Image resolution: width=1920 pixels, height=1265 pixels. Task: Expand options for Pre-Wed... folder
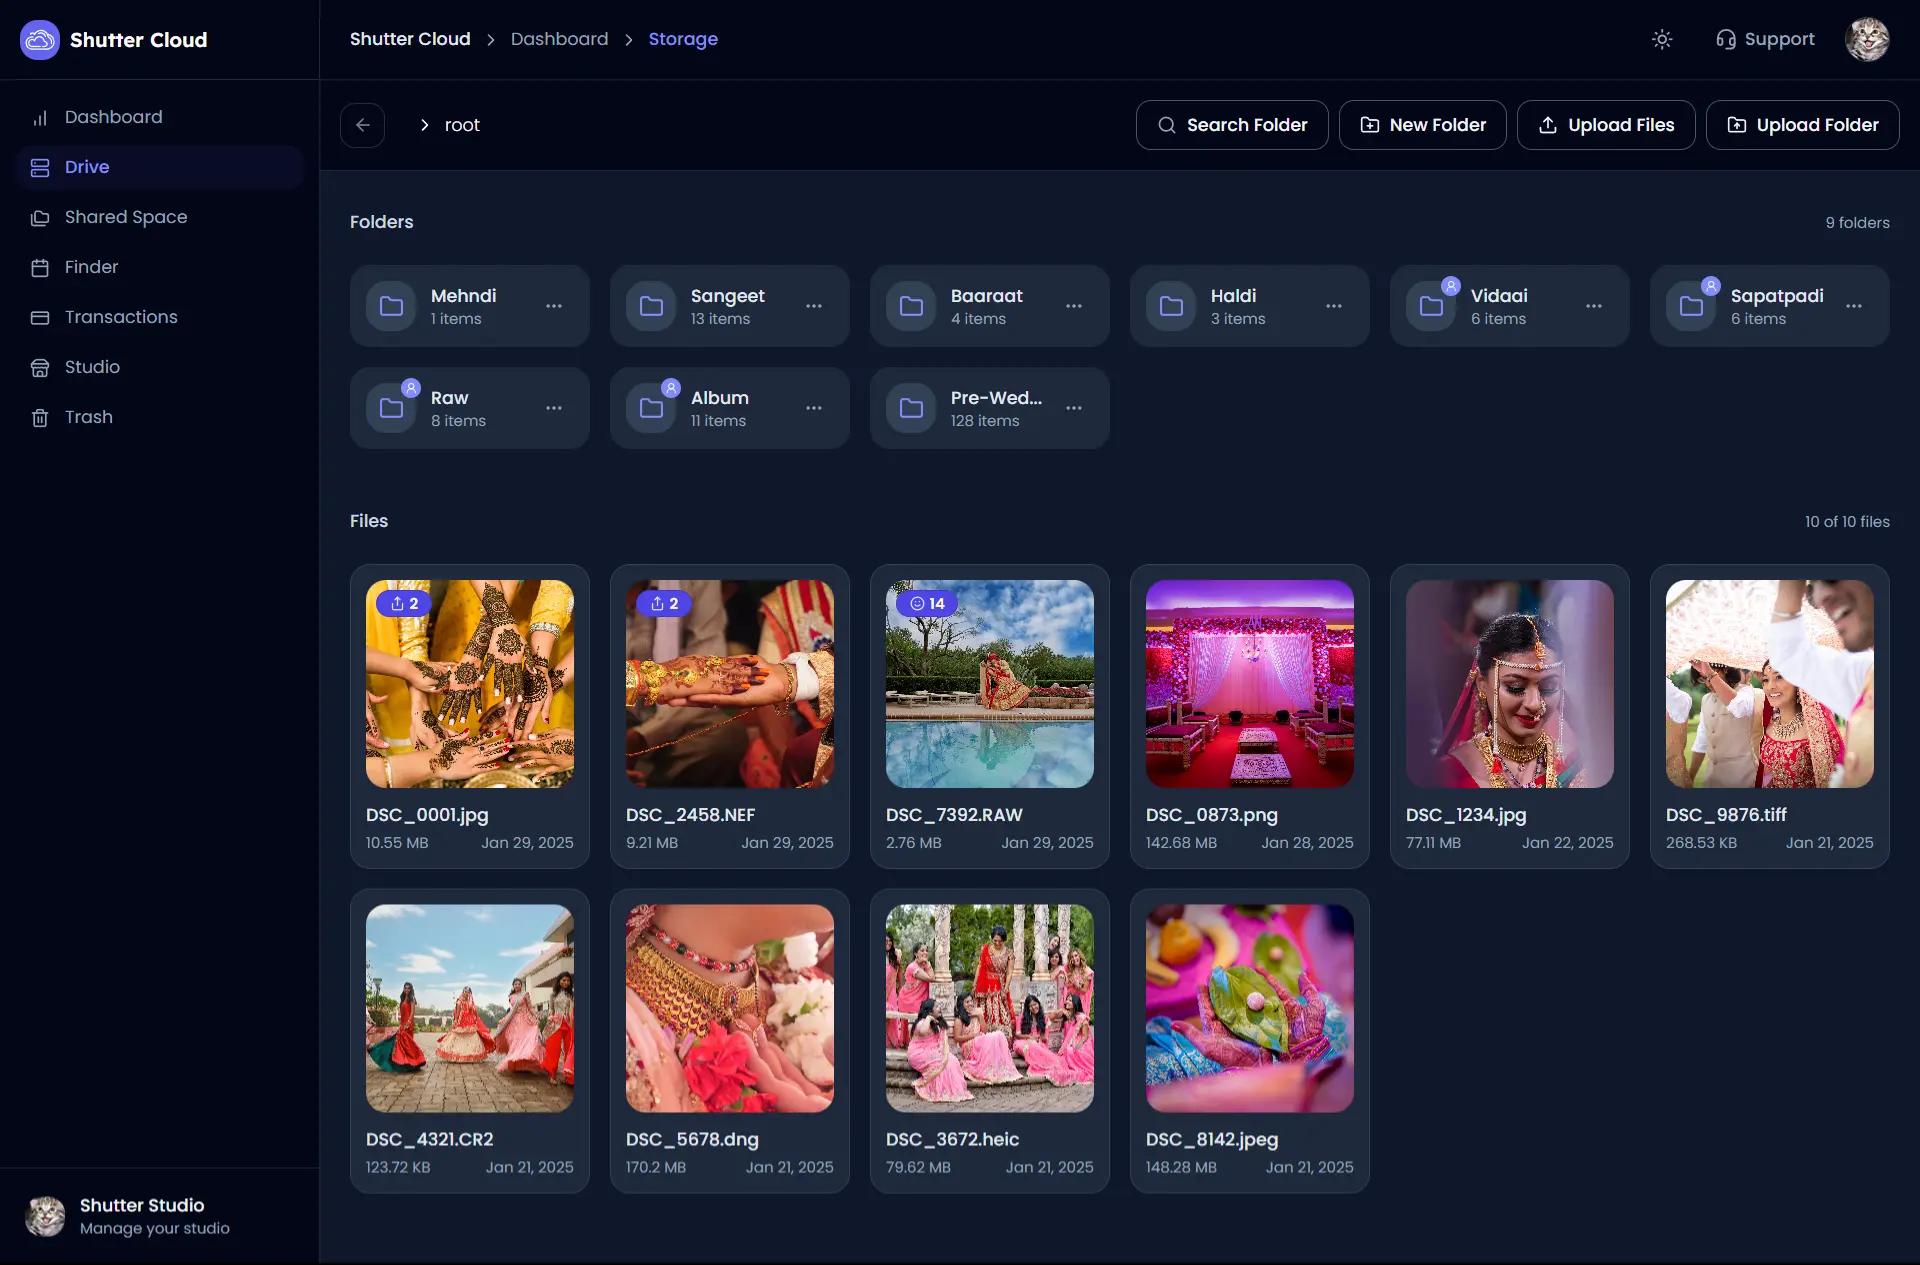tap(1074, 408)
